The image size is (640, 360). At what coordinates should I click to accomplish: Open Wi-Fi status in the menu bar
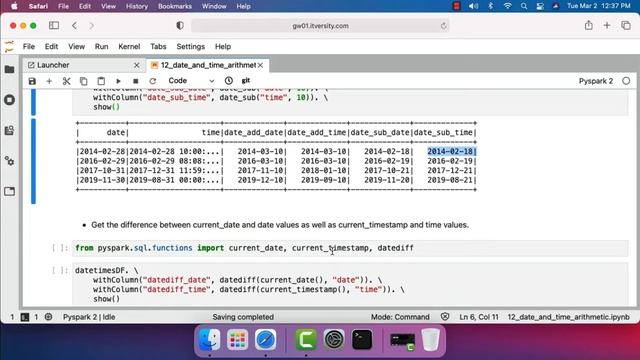tap(507, 6)
